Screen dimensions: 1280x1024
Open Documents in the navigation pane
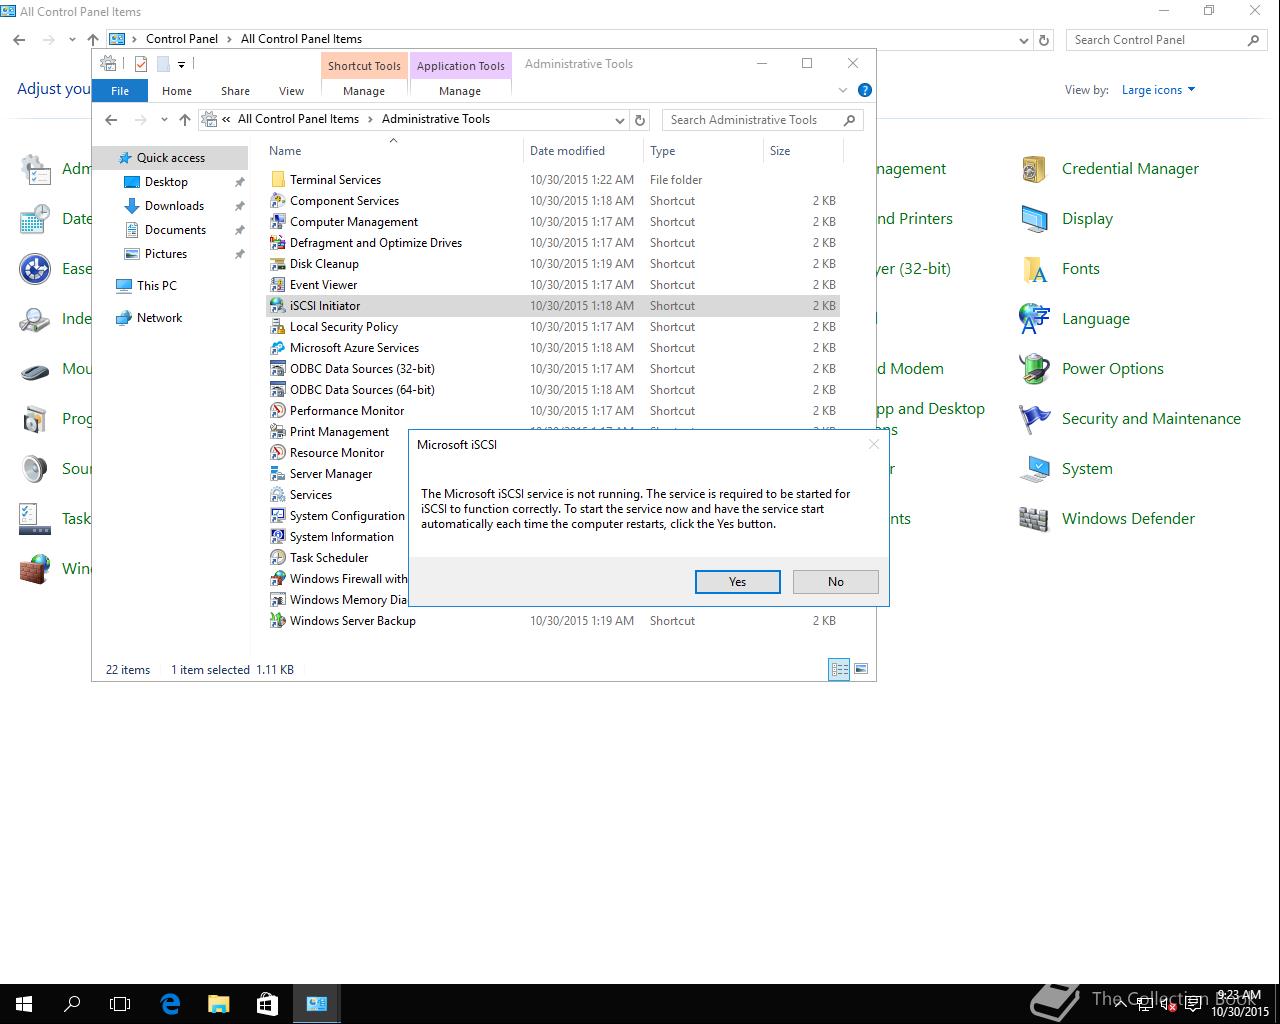point(175,230)
